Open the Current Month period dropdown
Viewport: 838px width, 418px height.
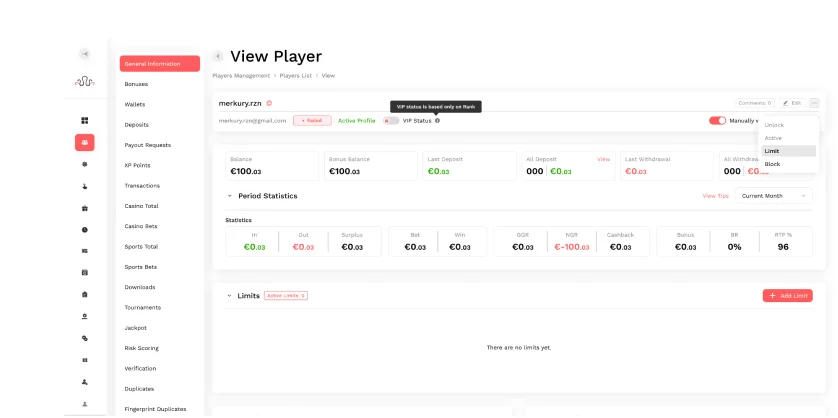[x=774, y=196]
